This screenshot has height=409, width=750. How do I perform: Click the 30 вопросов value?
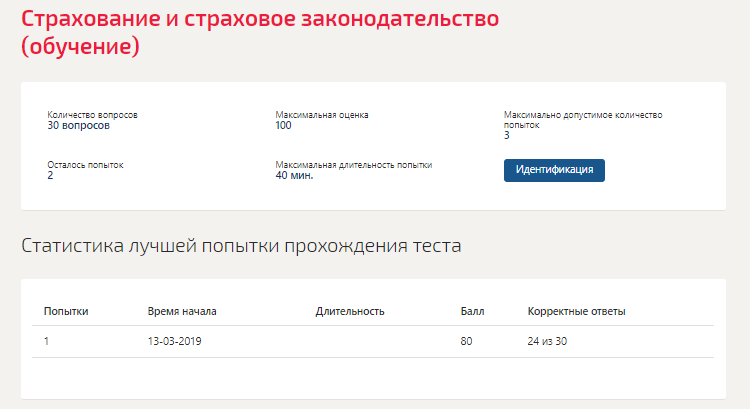[78, 125]
